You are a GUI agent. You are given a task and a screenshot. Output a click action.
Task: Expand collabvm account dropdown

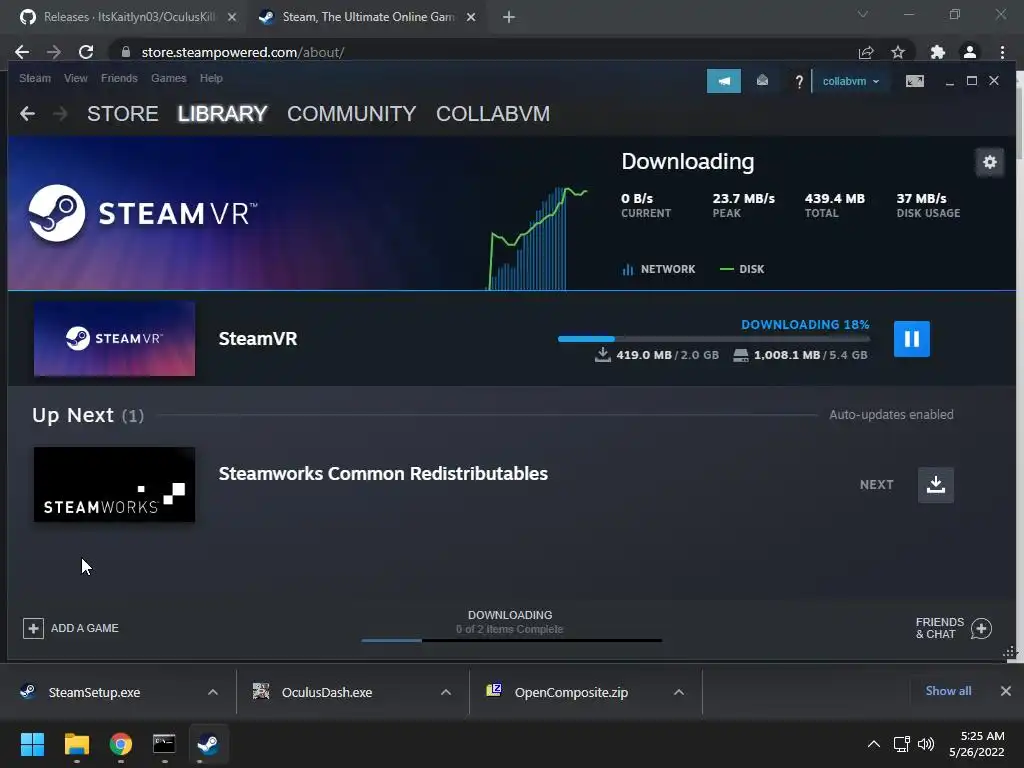(x=850, y=81)
